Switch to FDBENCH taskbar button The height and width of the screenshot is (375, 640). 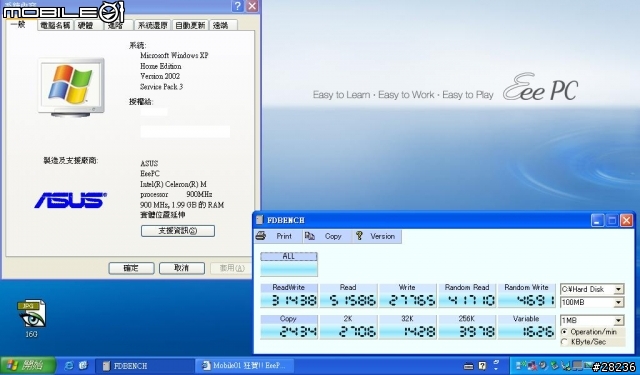144,366
